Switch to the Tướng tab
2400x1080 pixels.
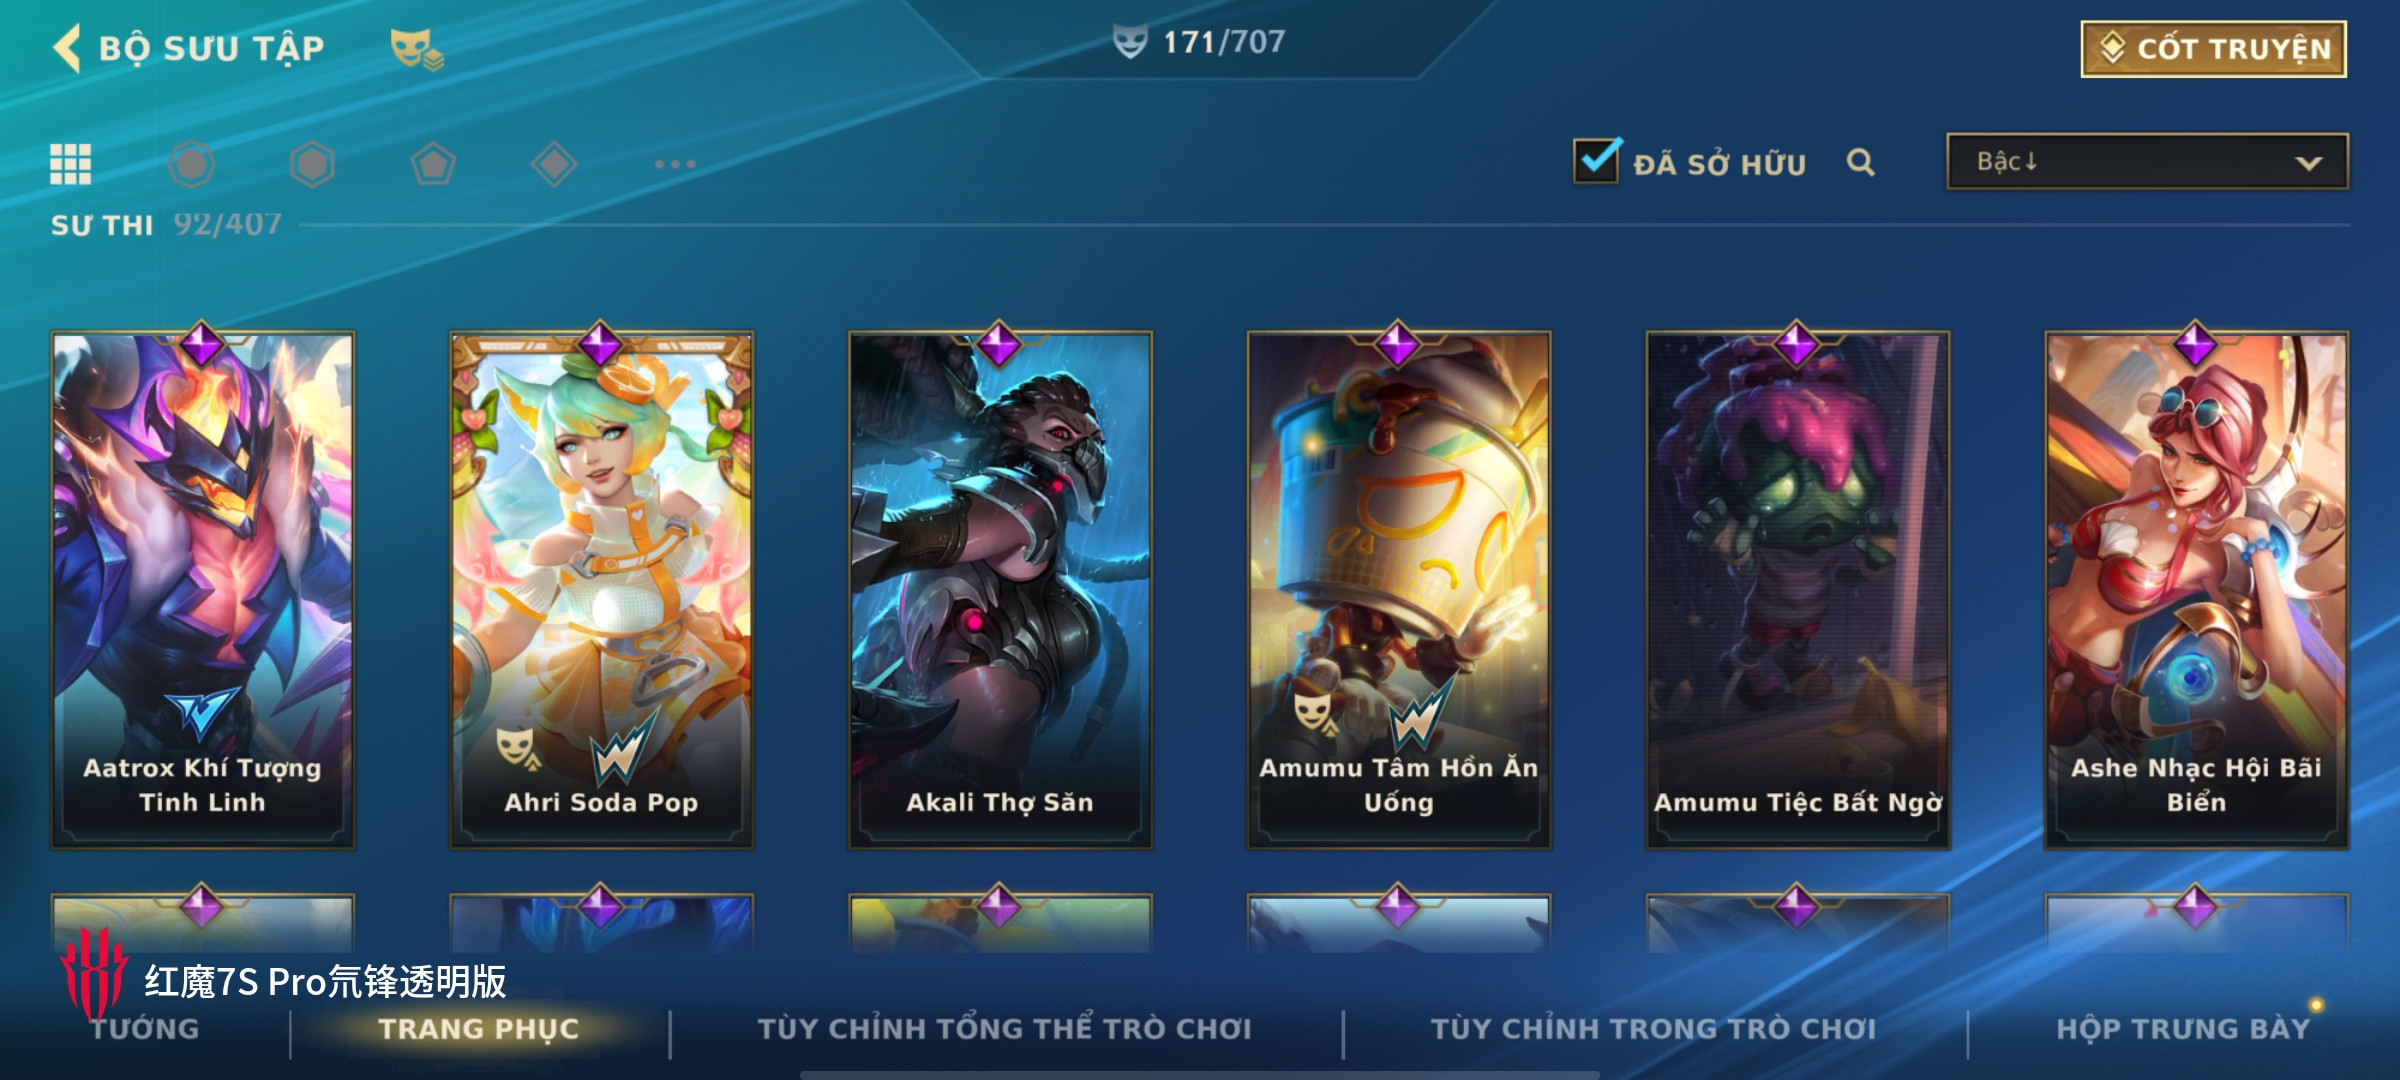(x=145, y=1029)
